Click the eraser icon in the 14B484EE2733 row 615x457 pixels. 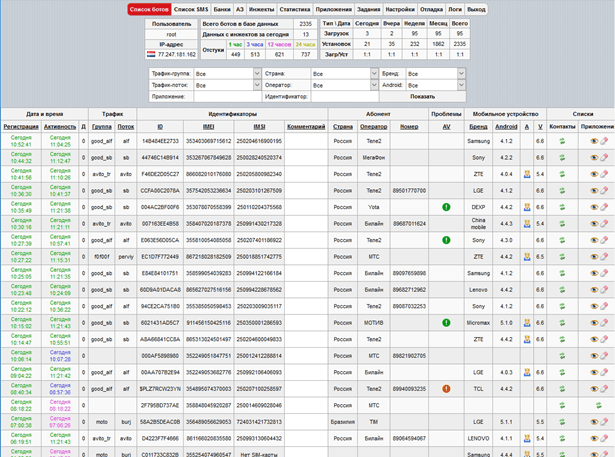(604, 141)
